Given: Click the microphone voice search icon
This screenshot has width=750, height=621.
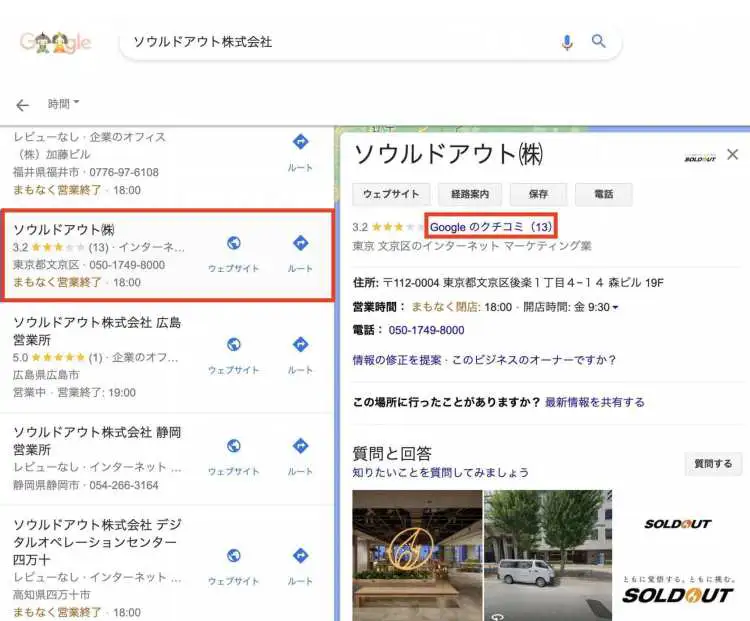Looking at the screenshot, I should (x=567, y=42).
